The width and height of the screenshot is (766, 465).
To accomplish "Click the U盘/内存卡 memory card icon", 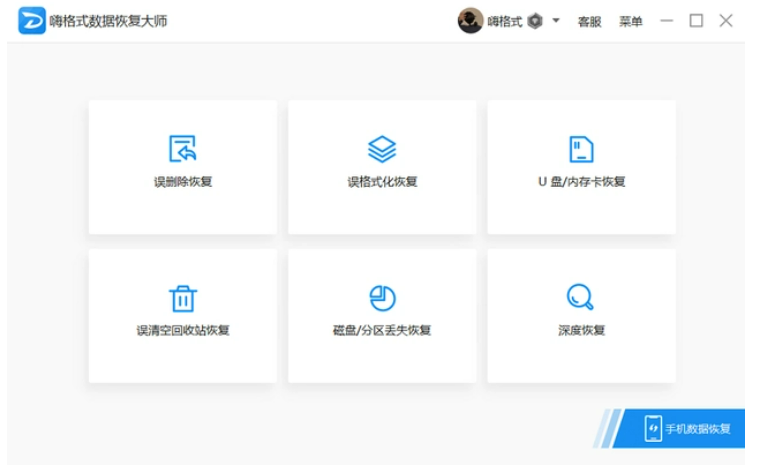I will 581,149.
